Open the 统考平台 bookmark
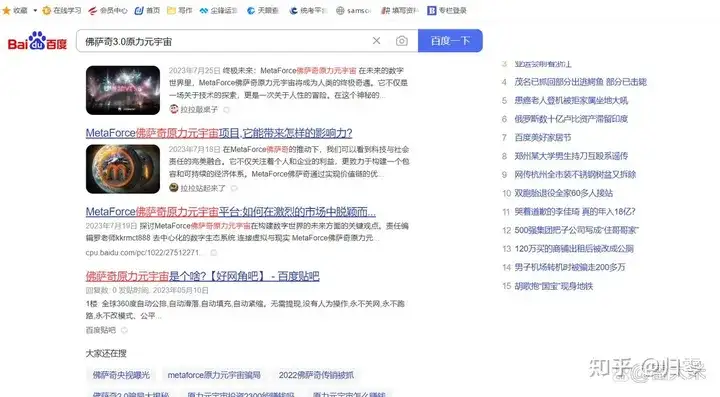 pos(308,11)
